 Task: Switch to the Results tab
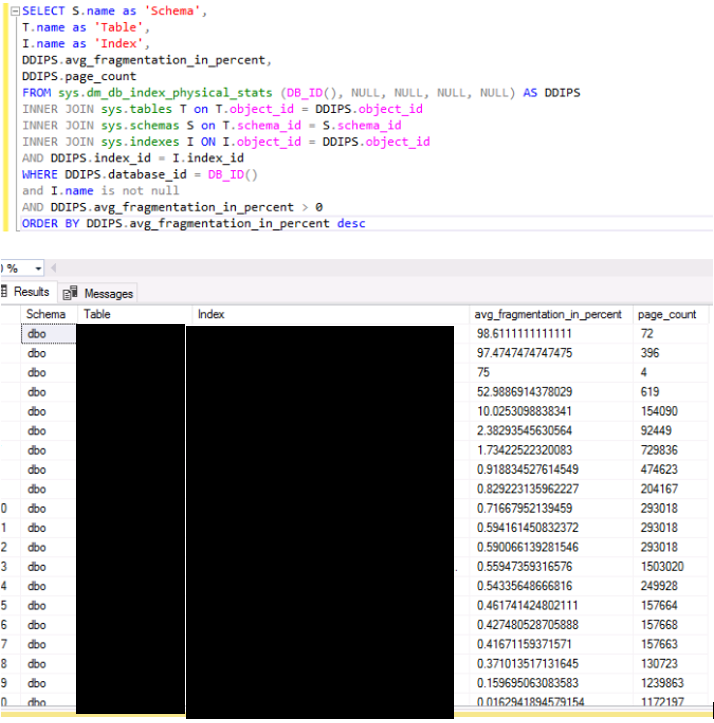tap(28, 292)
